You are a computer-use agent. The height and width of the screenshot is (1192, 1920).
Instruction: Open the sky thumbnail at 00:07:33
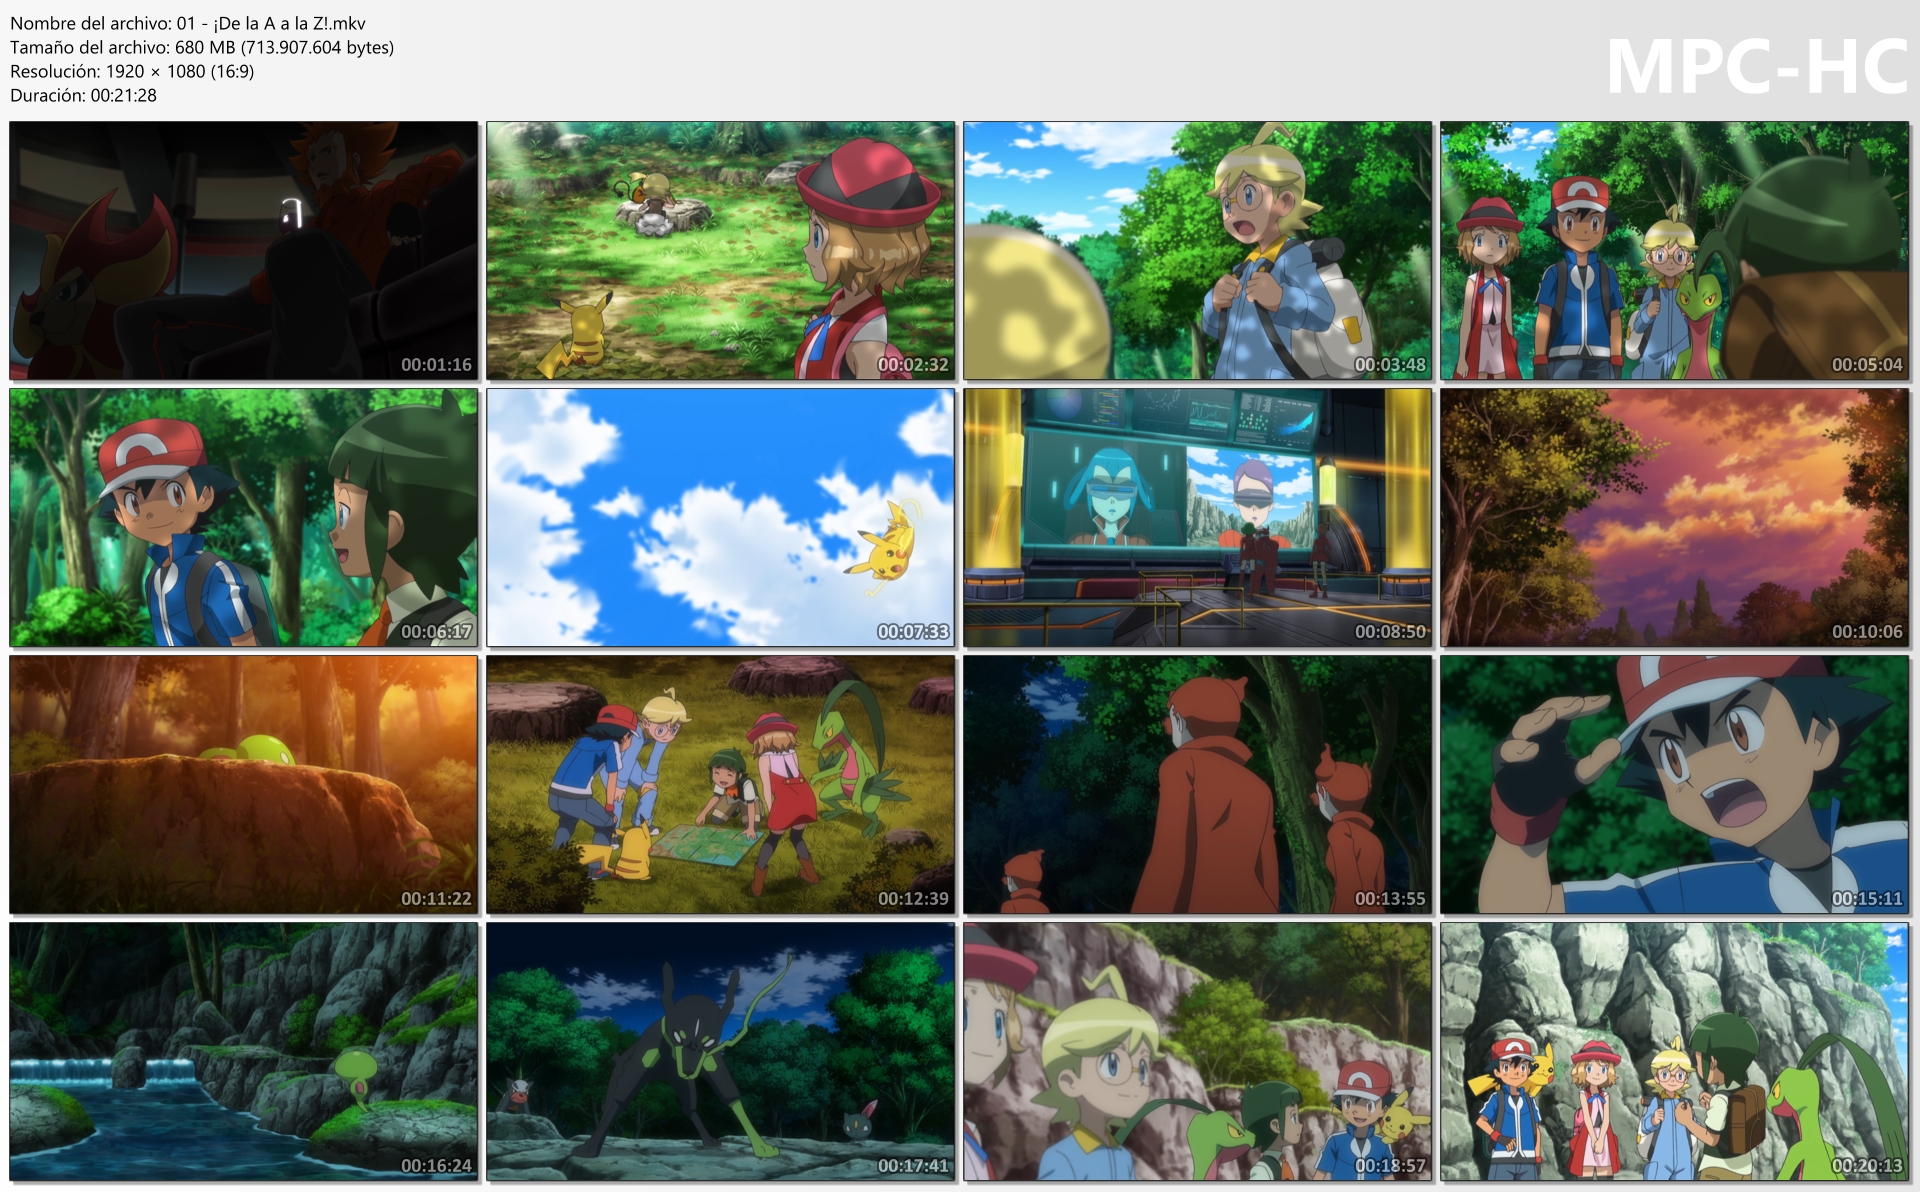[x=721, y=518]
